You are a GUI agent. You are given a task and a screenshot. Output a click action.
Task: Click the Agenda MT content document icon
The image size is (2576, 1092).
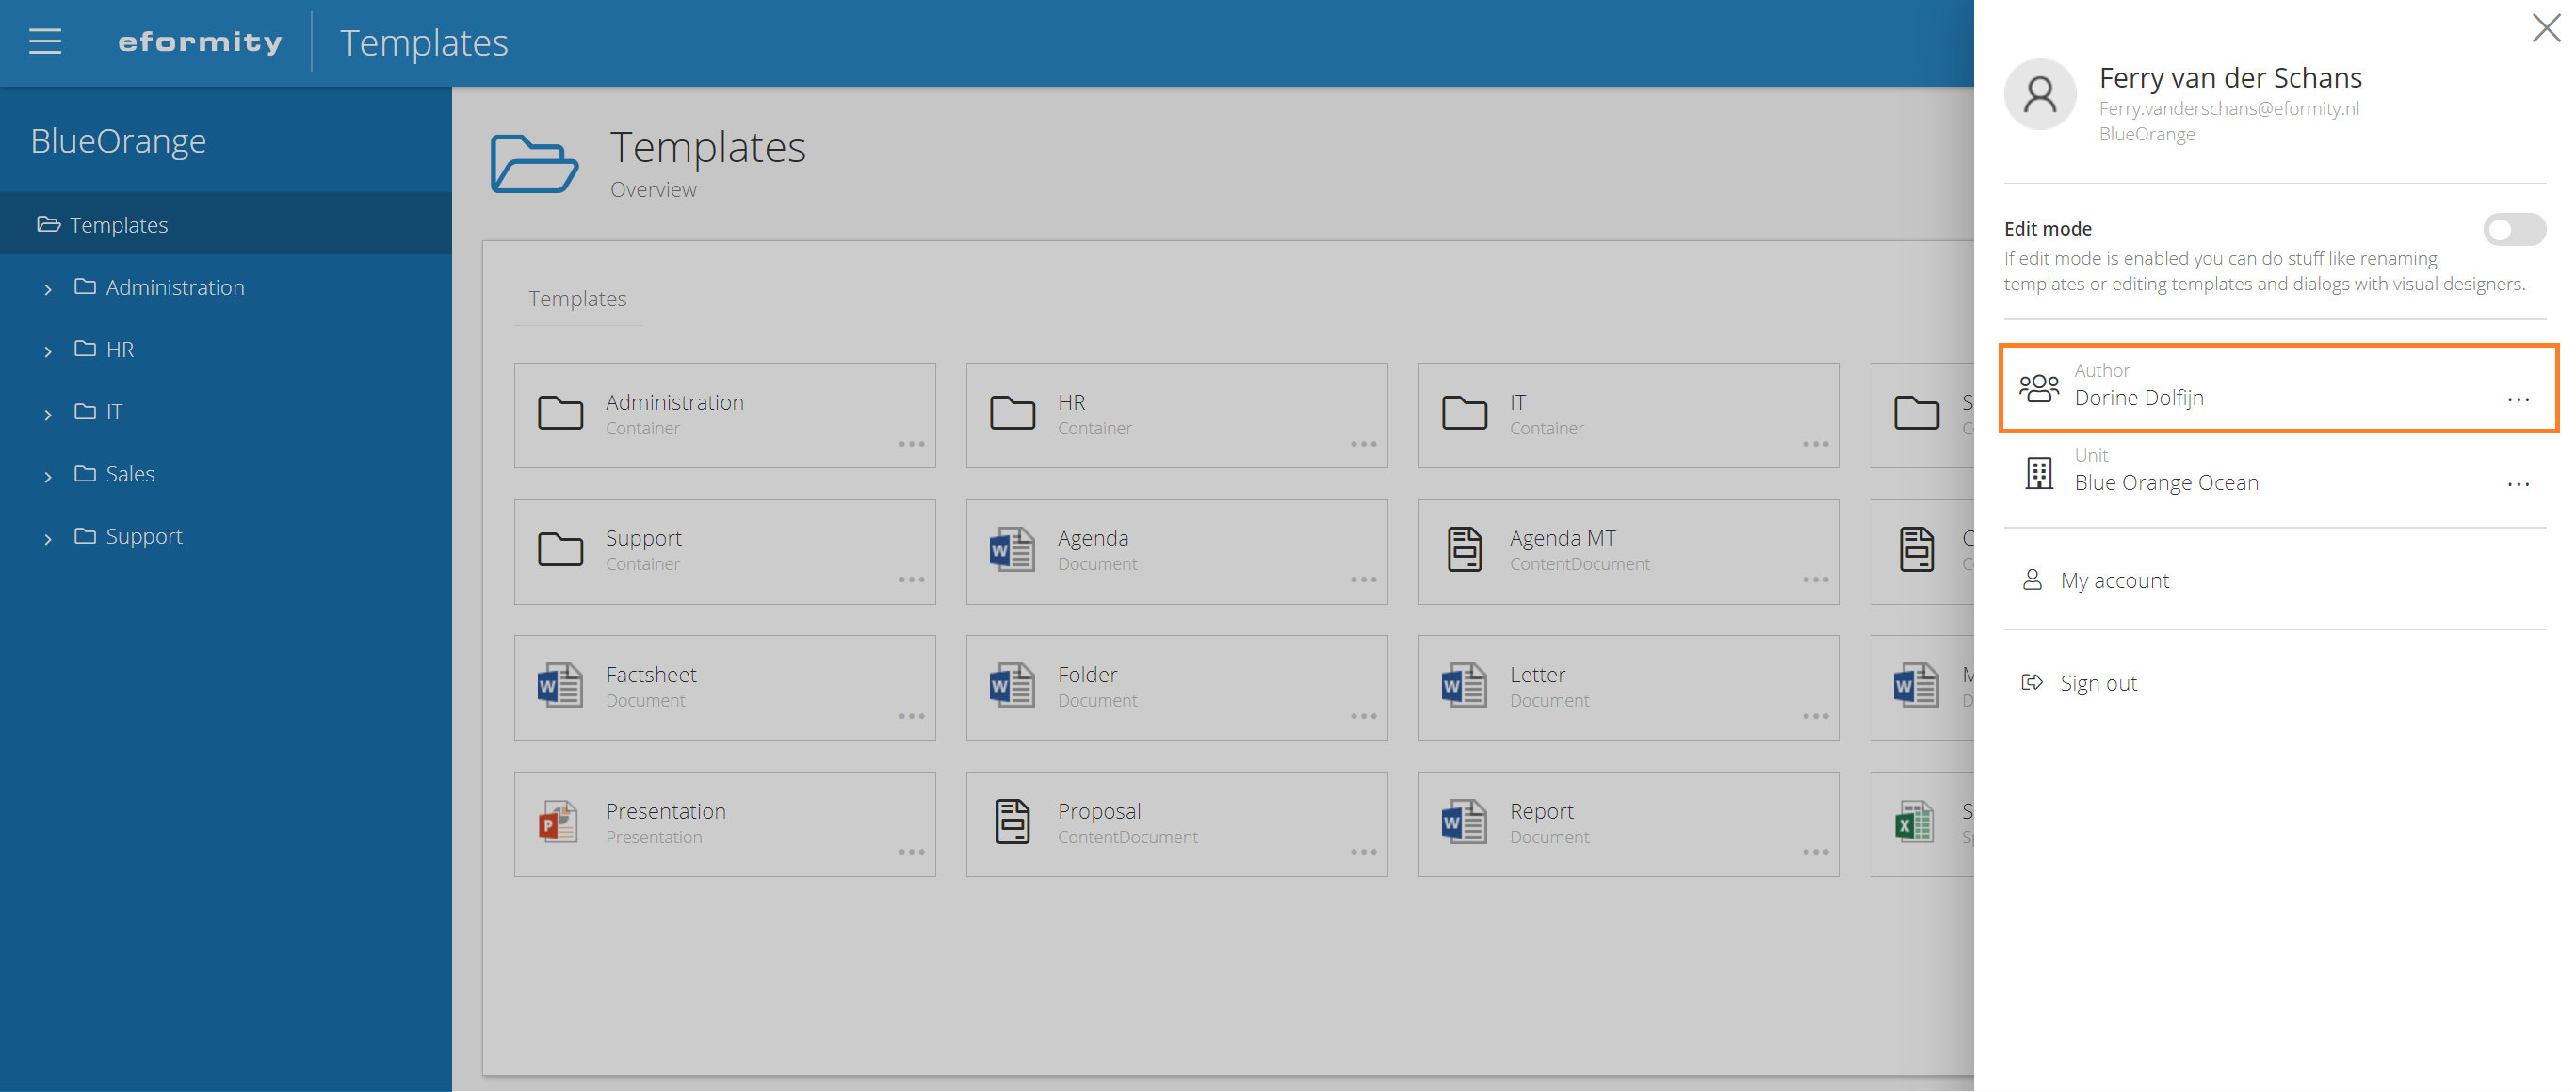click(x=1464, y=549)
